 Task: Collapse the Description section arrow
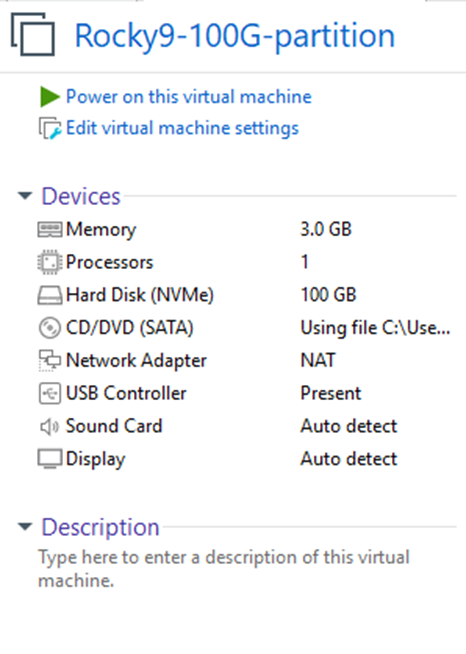click(x=25, y=526)
